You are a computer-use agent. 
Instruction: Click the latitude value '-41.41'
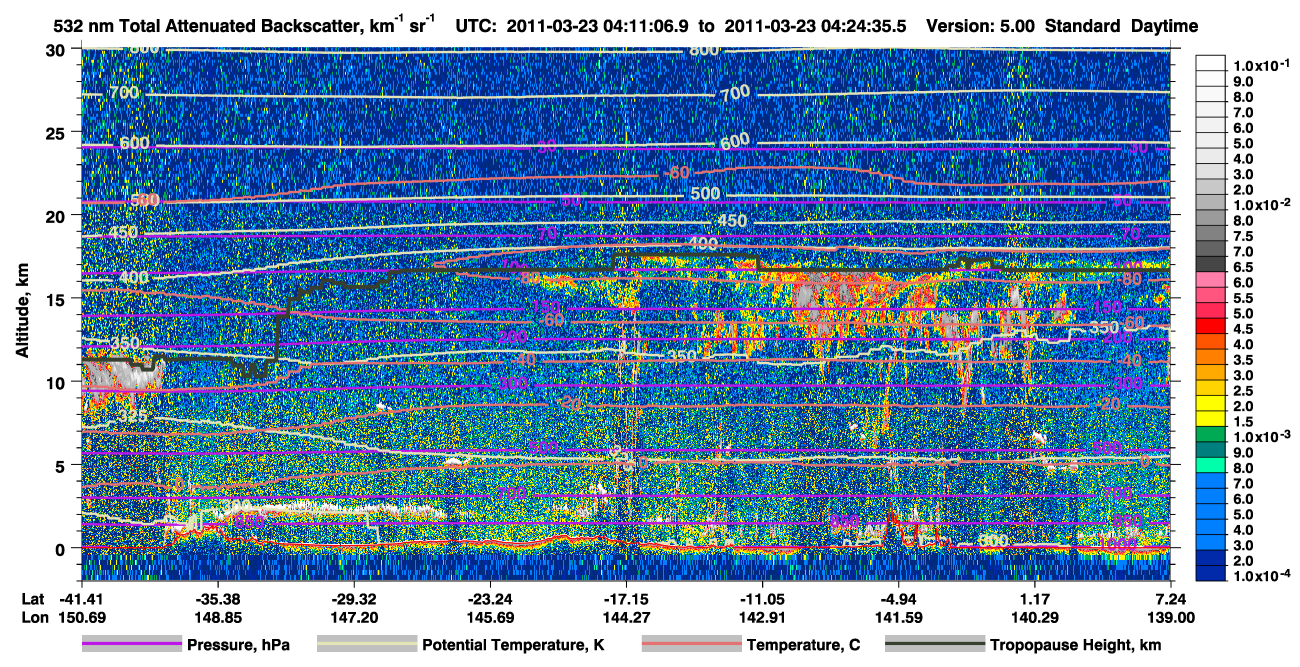click(81, 599)
